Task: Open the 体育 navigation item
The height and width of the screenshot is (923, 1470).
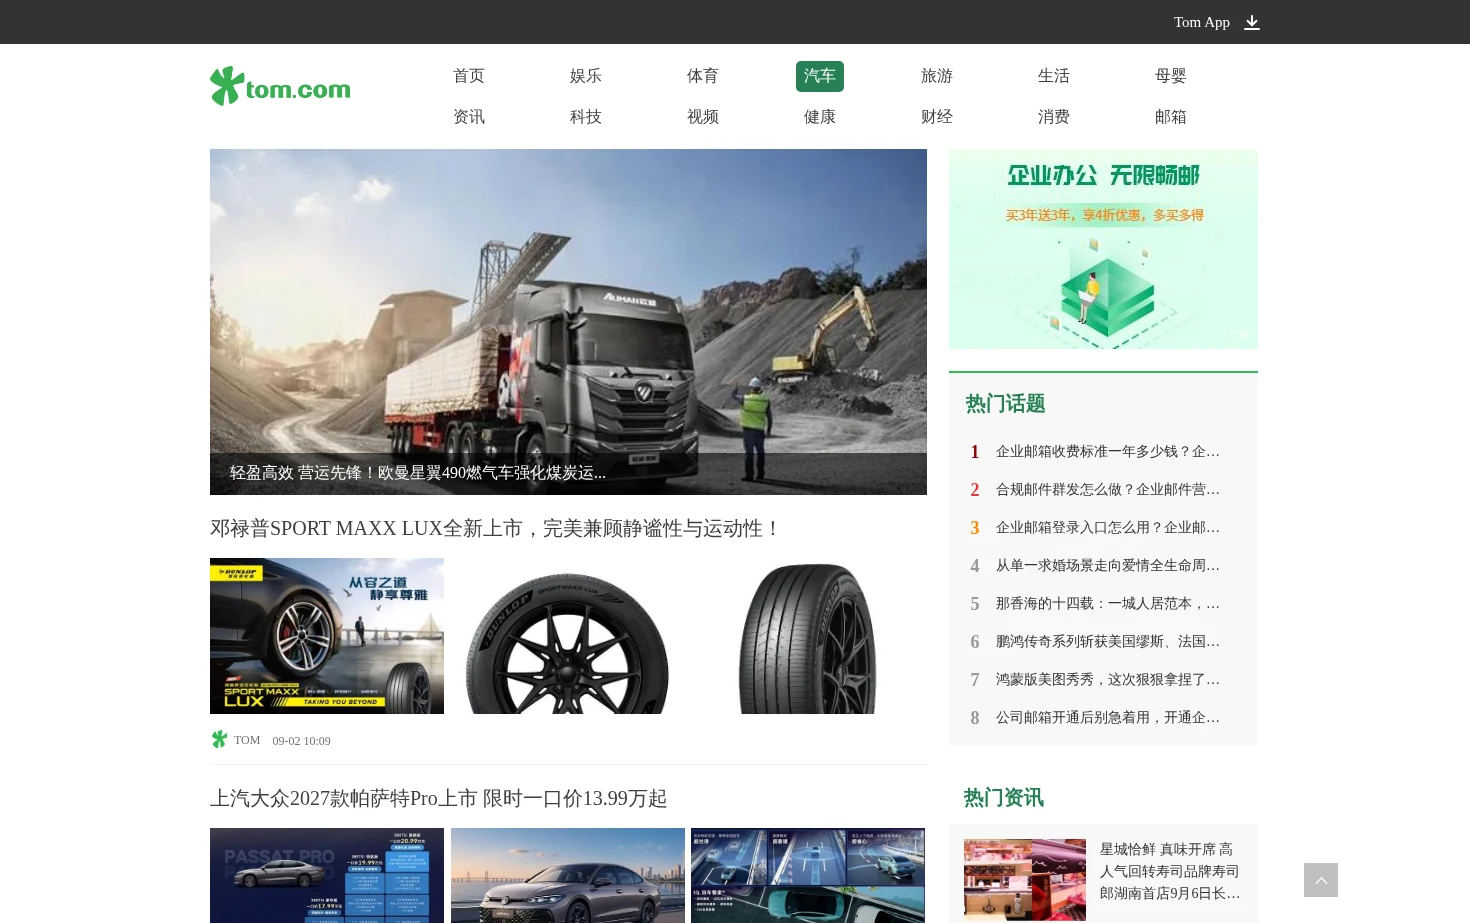Action: click(703, 76)
